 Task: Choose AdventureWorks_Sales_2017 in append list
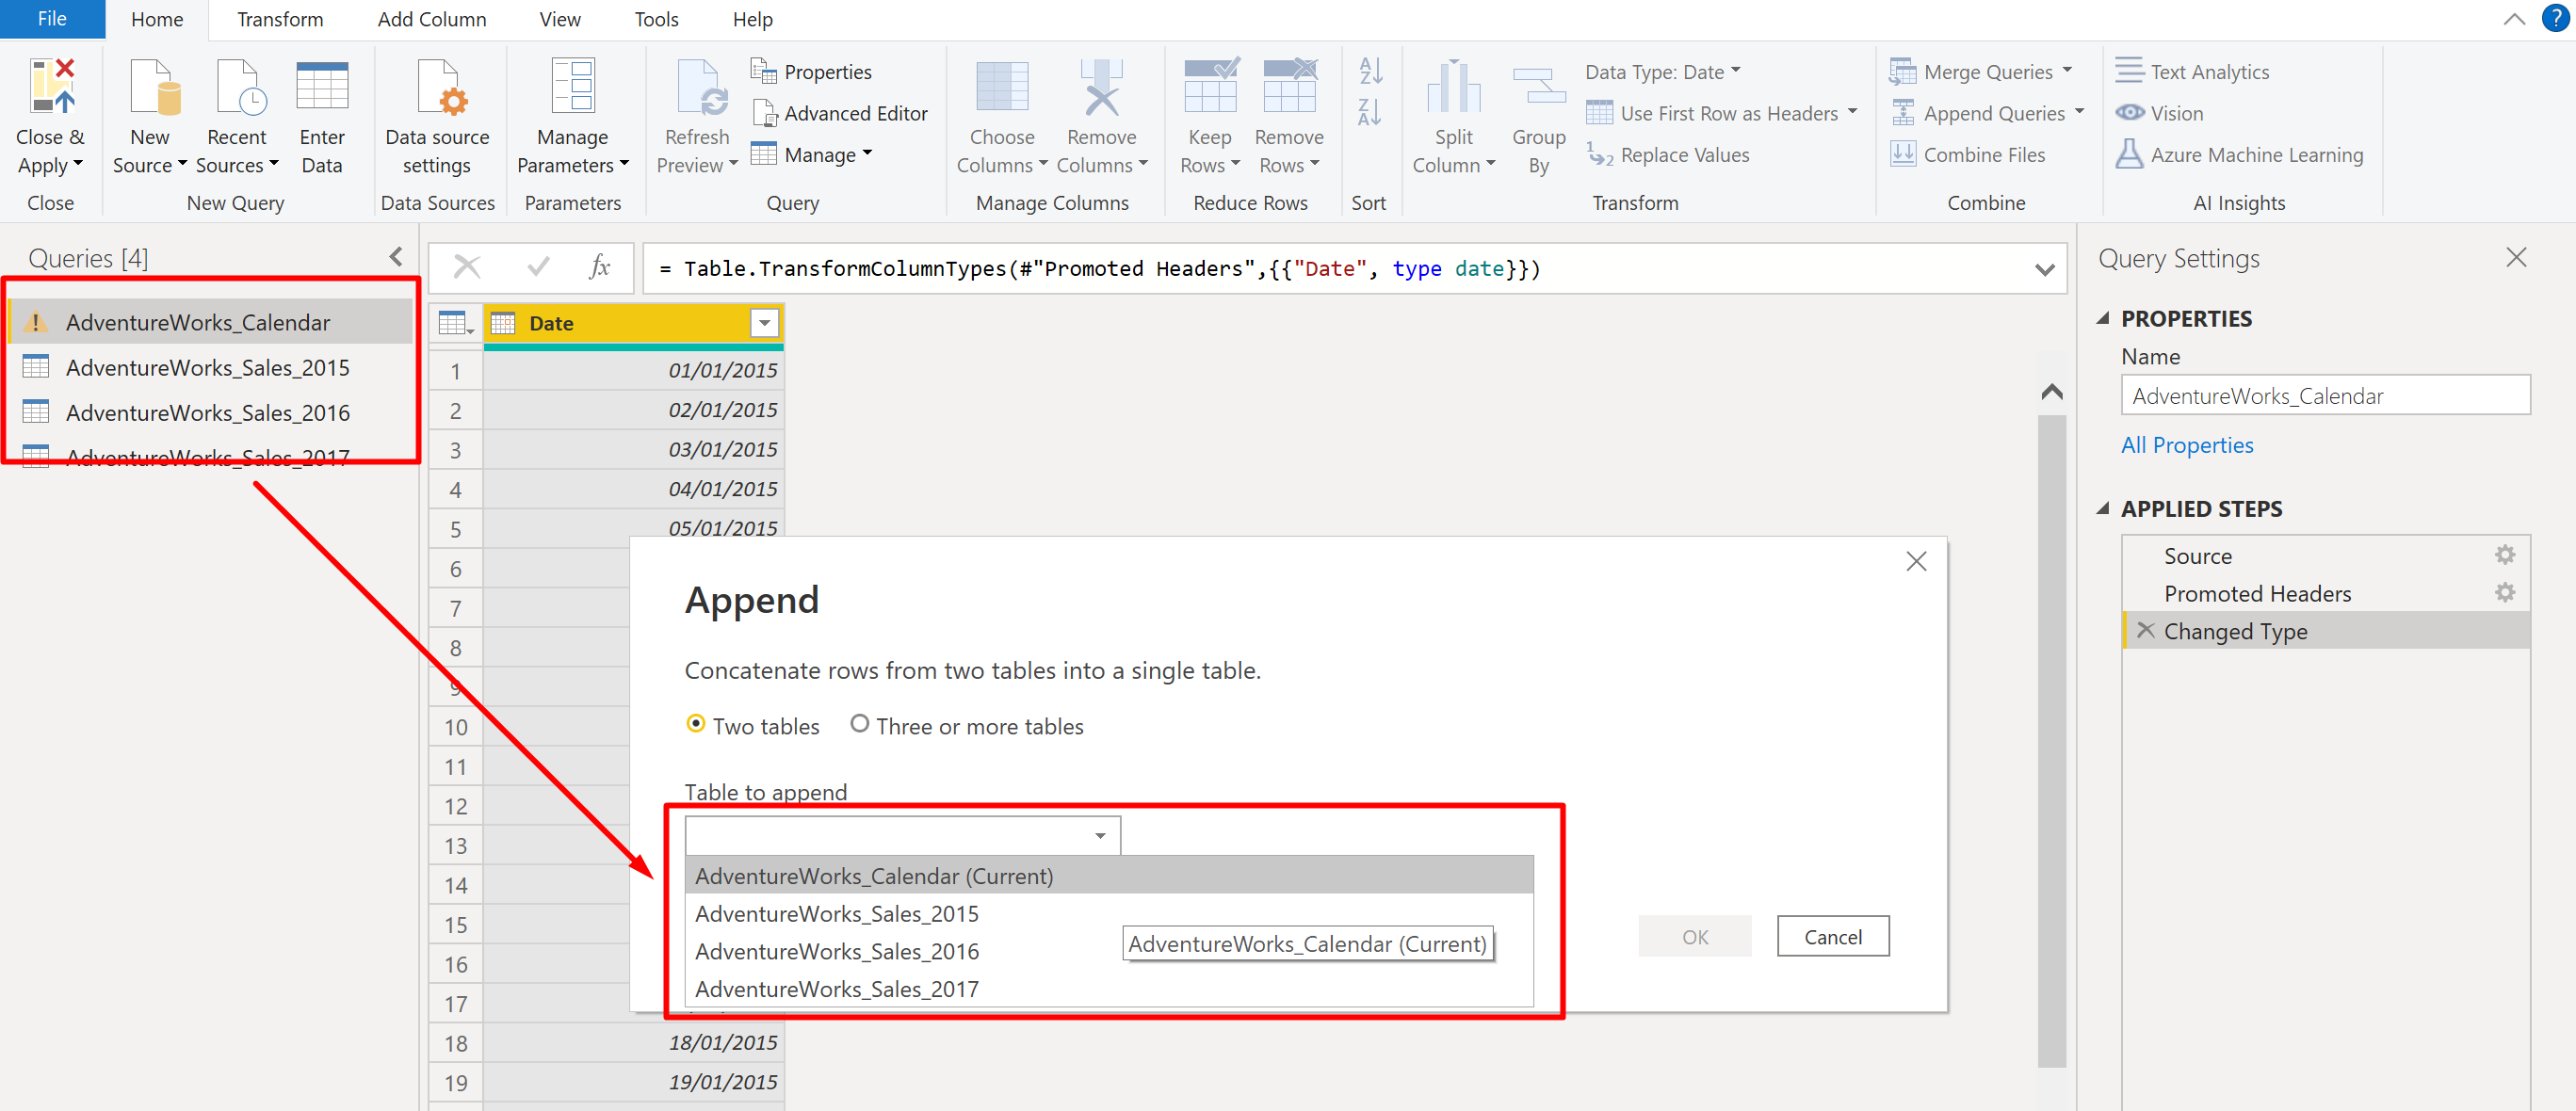(x=1109, y=988)
